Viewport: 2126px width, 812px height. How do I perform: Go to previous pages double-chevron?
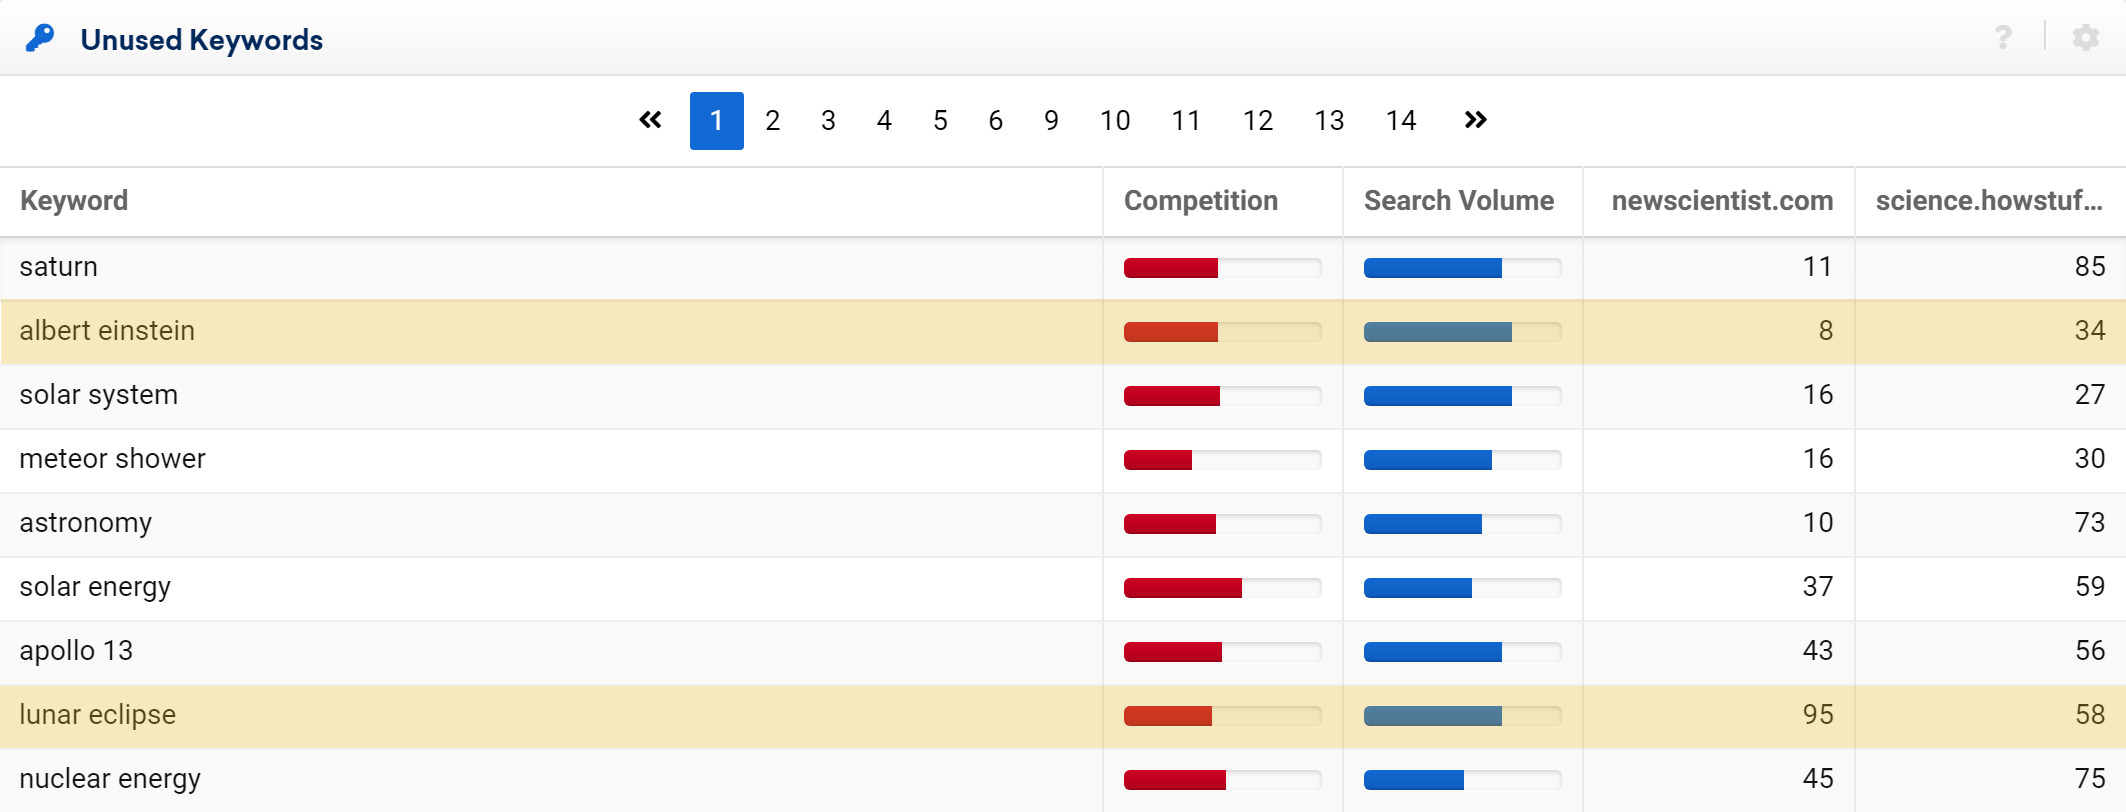tap(650, 121)
